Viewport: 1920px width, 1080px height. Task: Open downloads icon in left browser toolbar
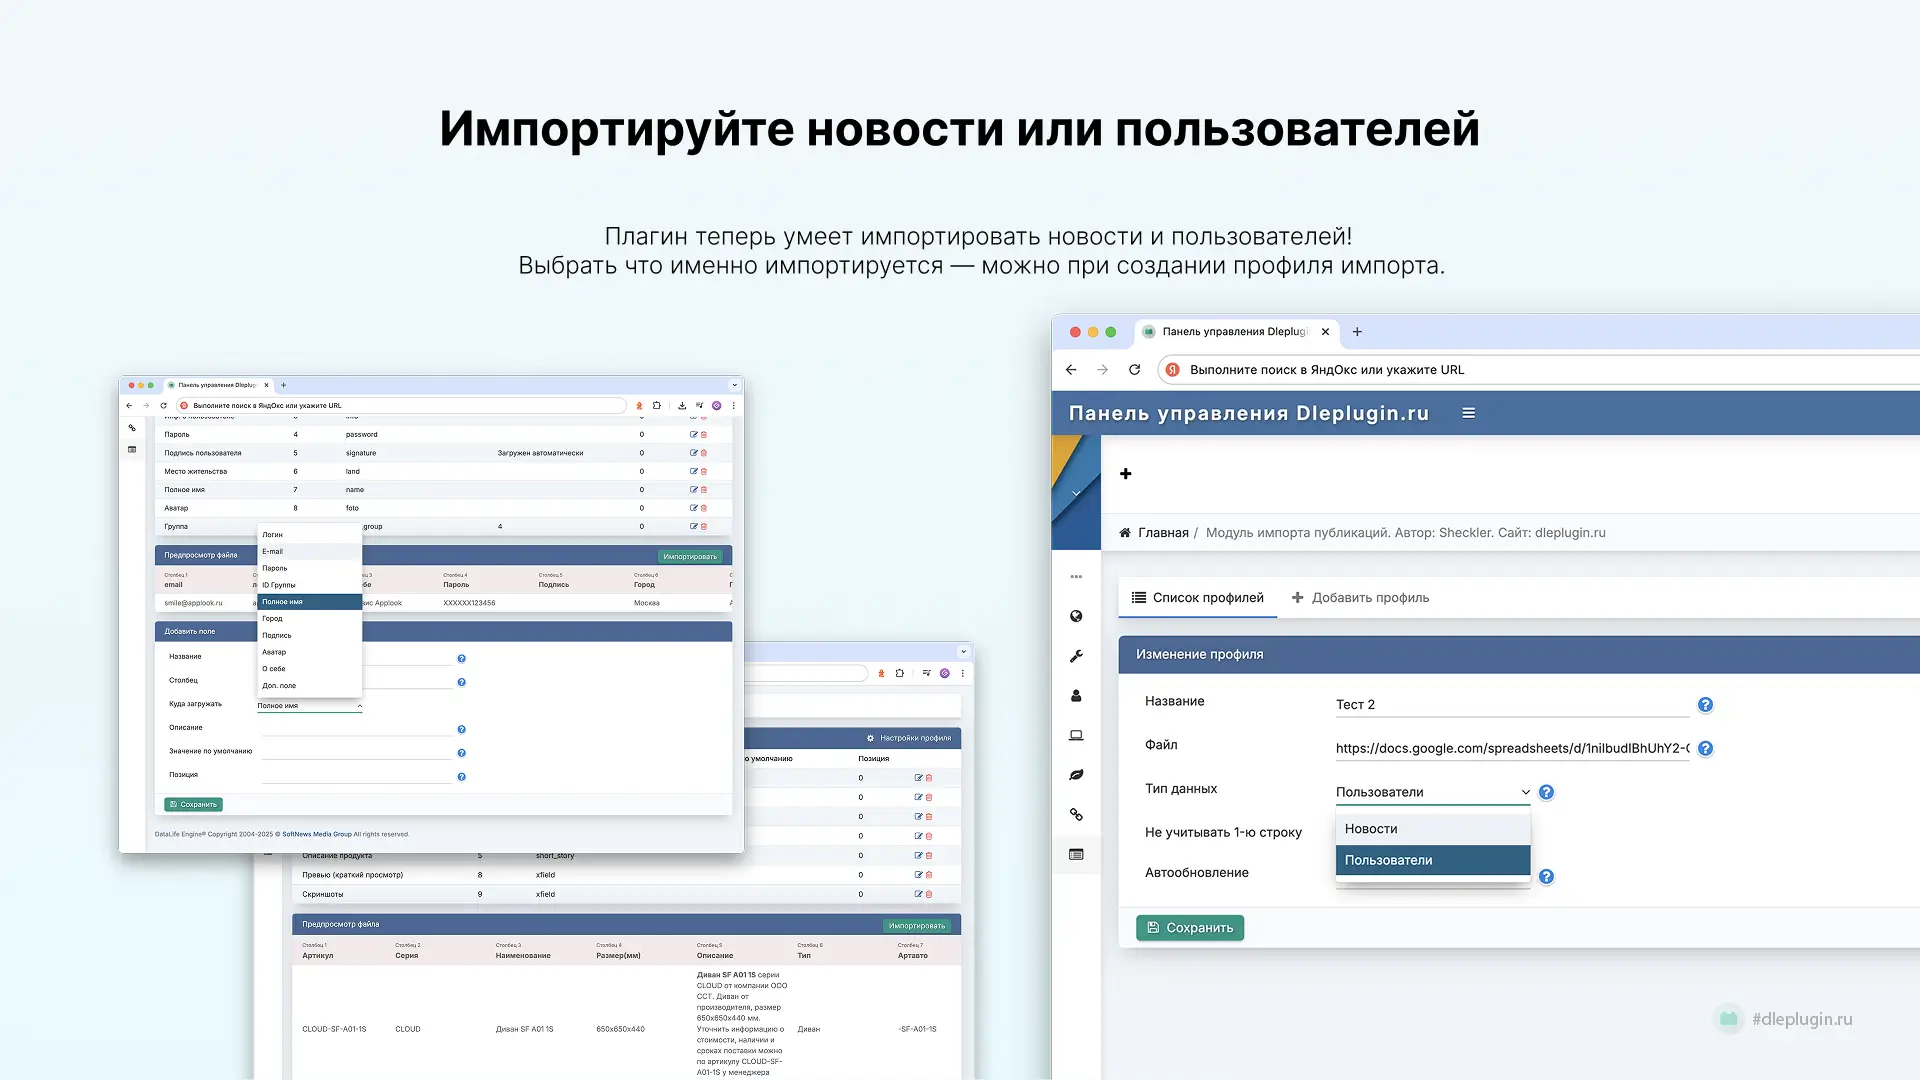[x=682, y=406]
